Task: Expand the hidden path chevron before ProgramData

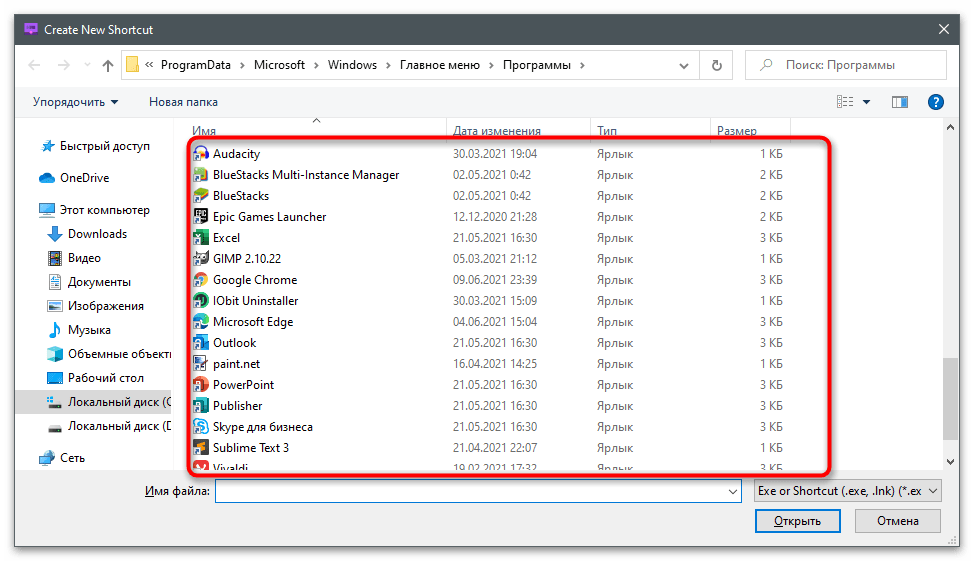Action: (149, 65)
